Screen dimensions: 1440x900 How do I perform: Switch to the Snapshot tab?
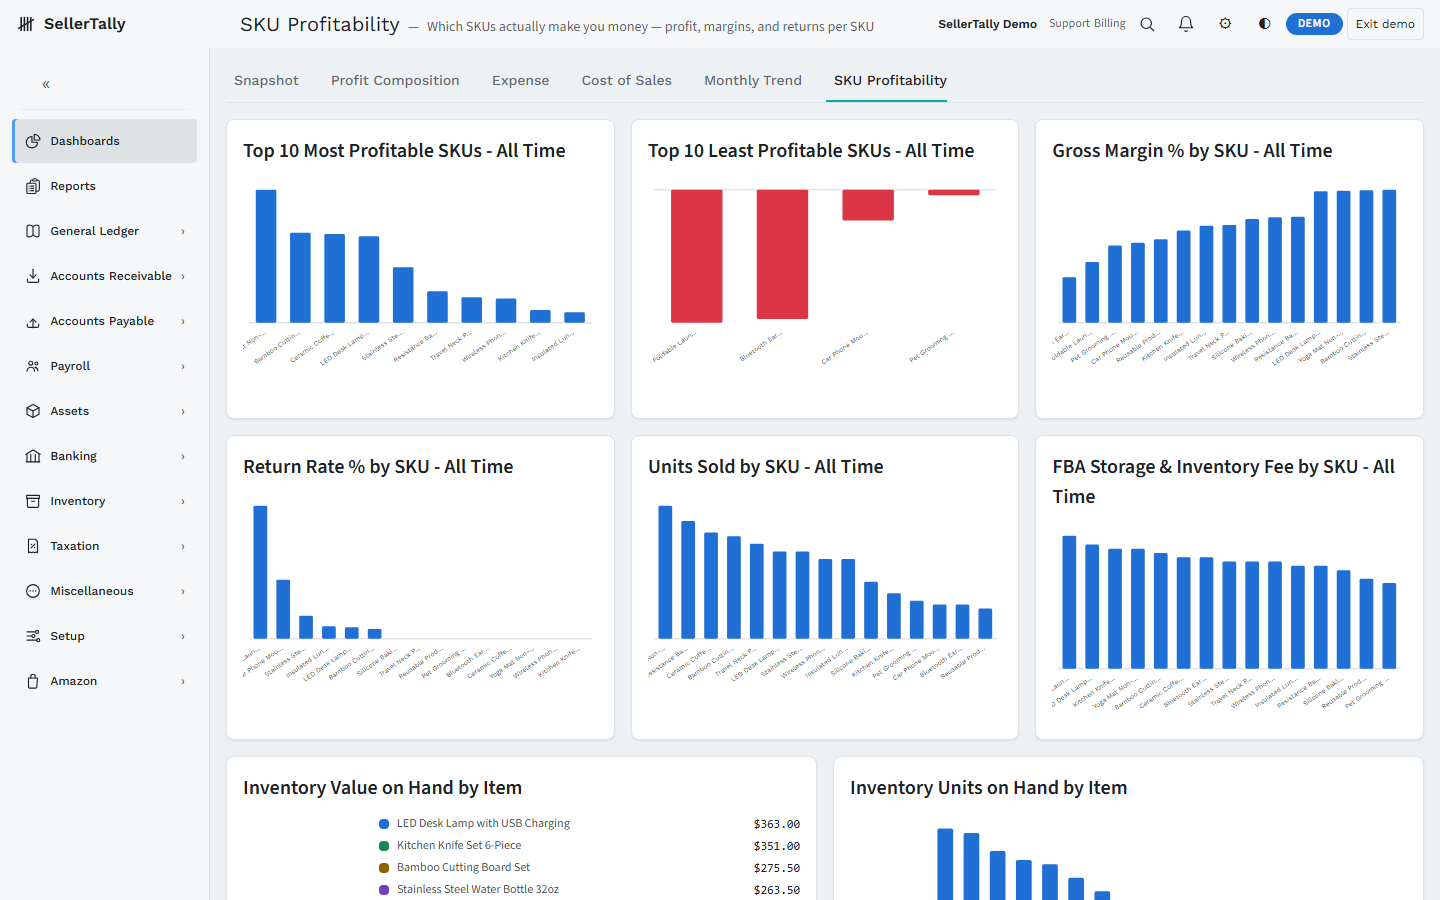click(x=266, y=80)
